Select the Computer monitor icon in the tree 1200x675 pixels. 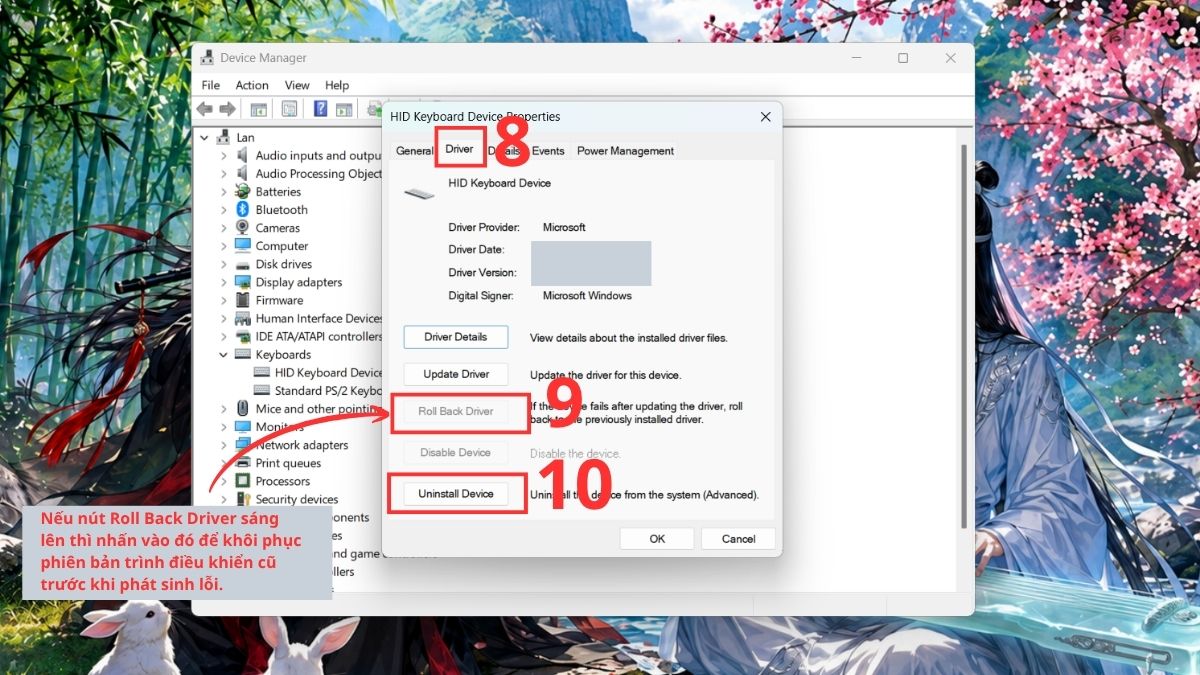point(242,246)
